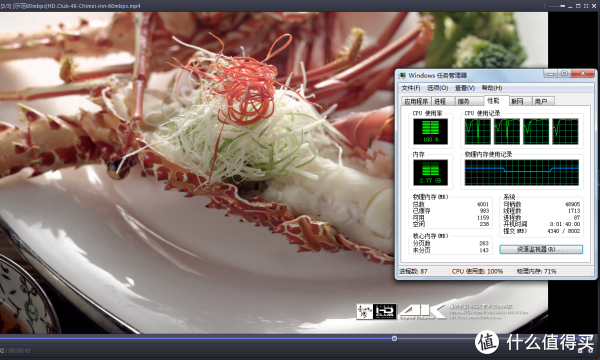The height and width of the screenshot is (360, 600).
Task: Click the player's restore window icon
Action: (578, 6)
